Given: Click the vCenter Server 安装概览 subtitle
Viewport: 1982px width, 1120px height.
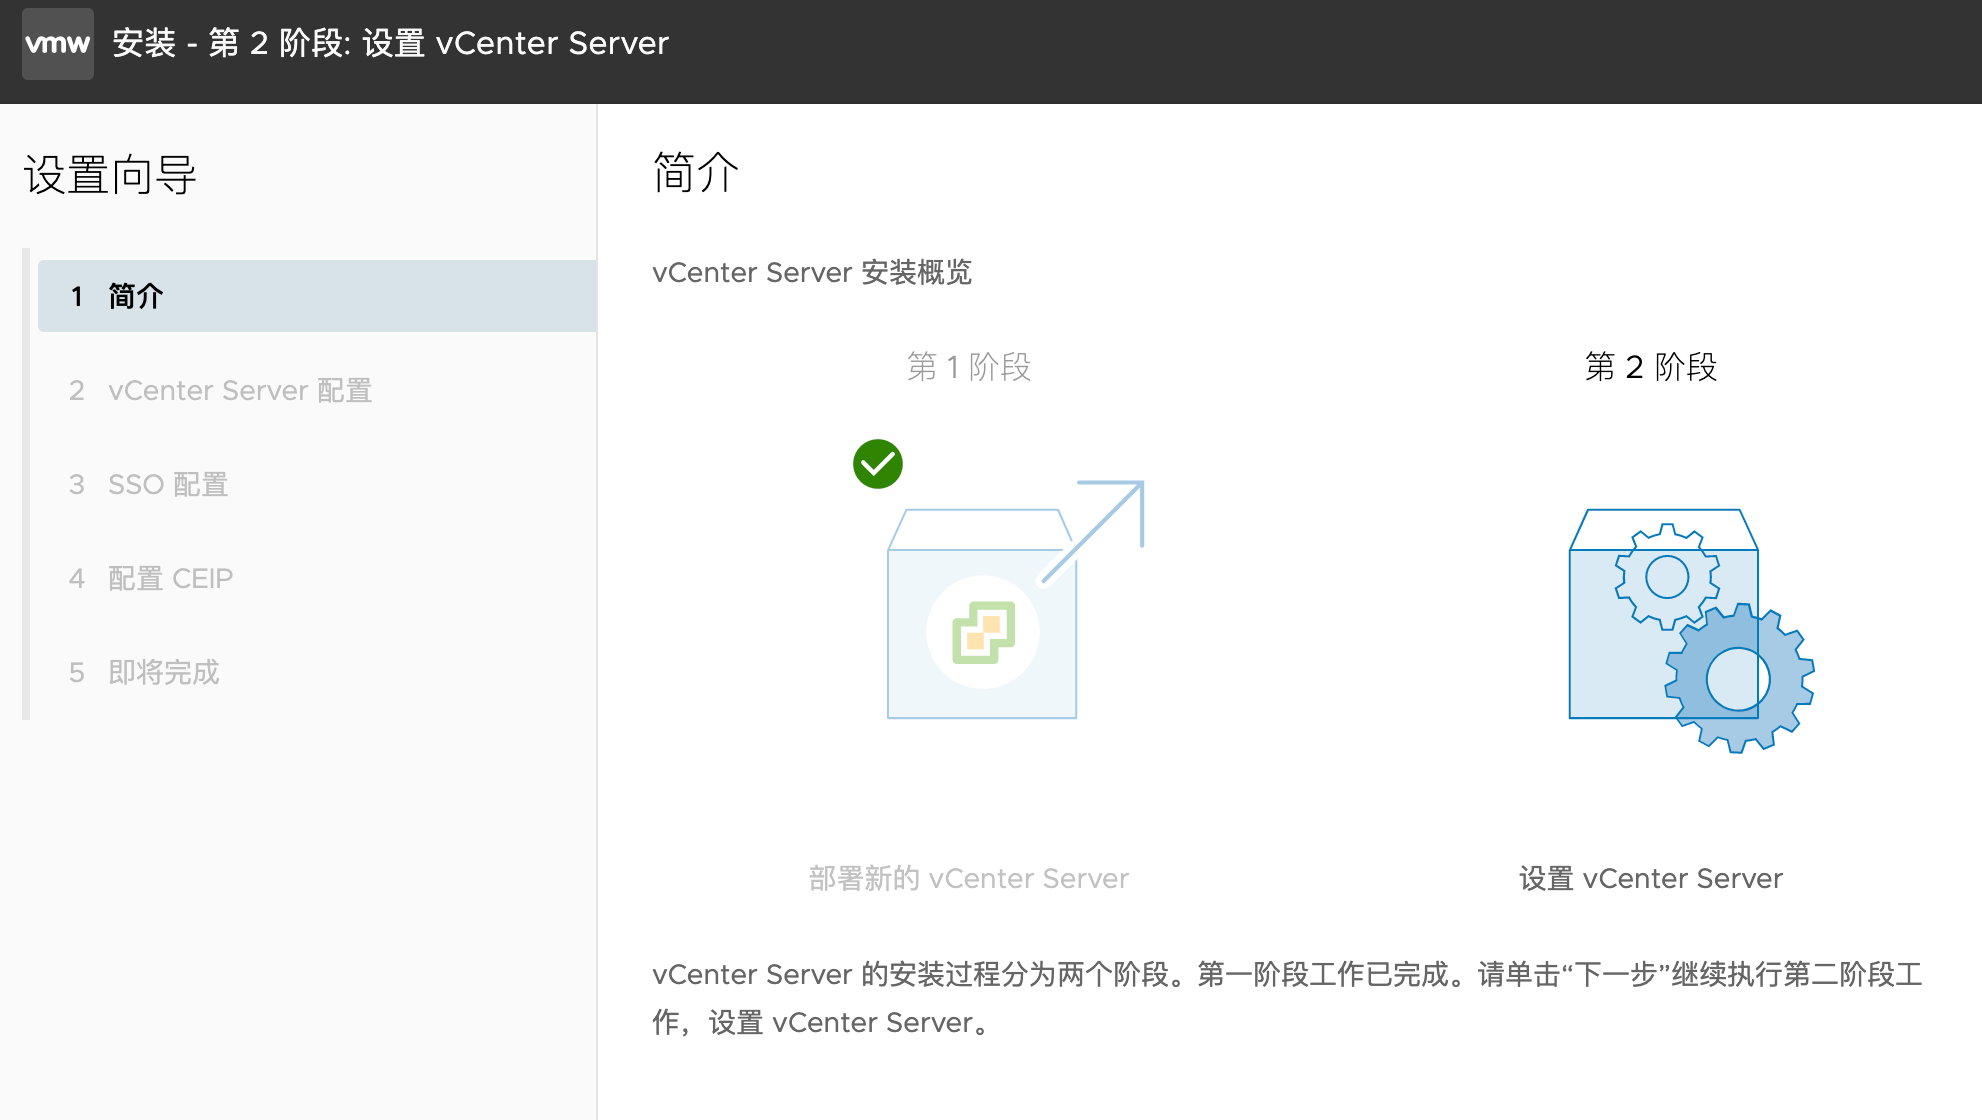Looking at the screenshot, I should 811,272.
